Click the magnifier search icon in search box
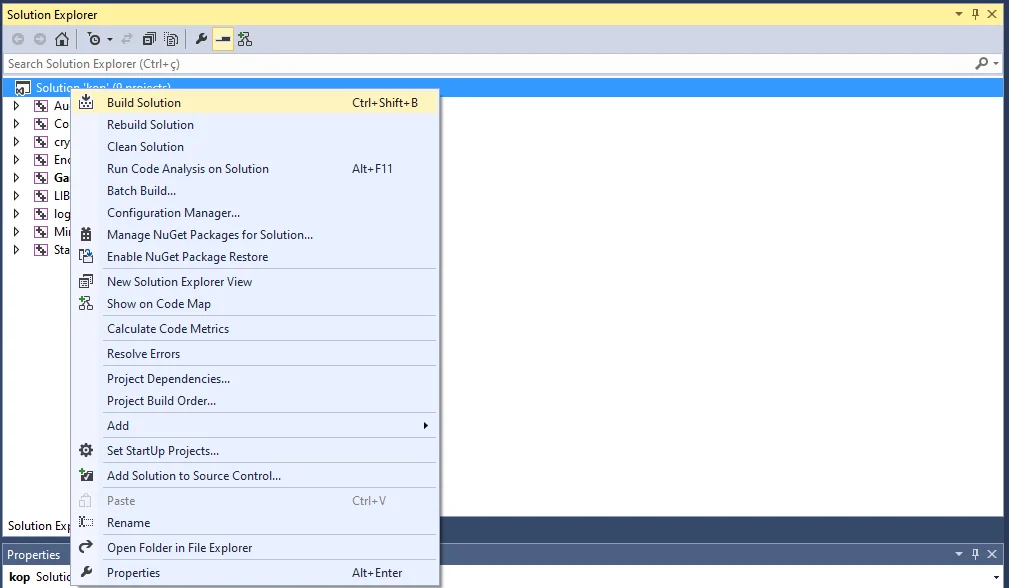Screen dimensions: 1009x588 (981, 63)
